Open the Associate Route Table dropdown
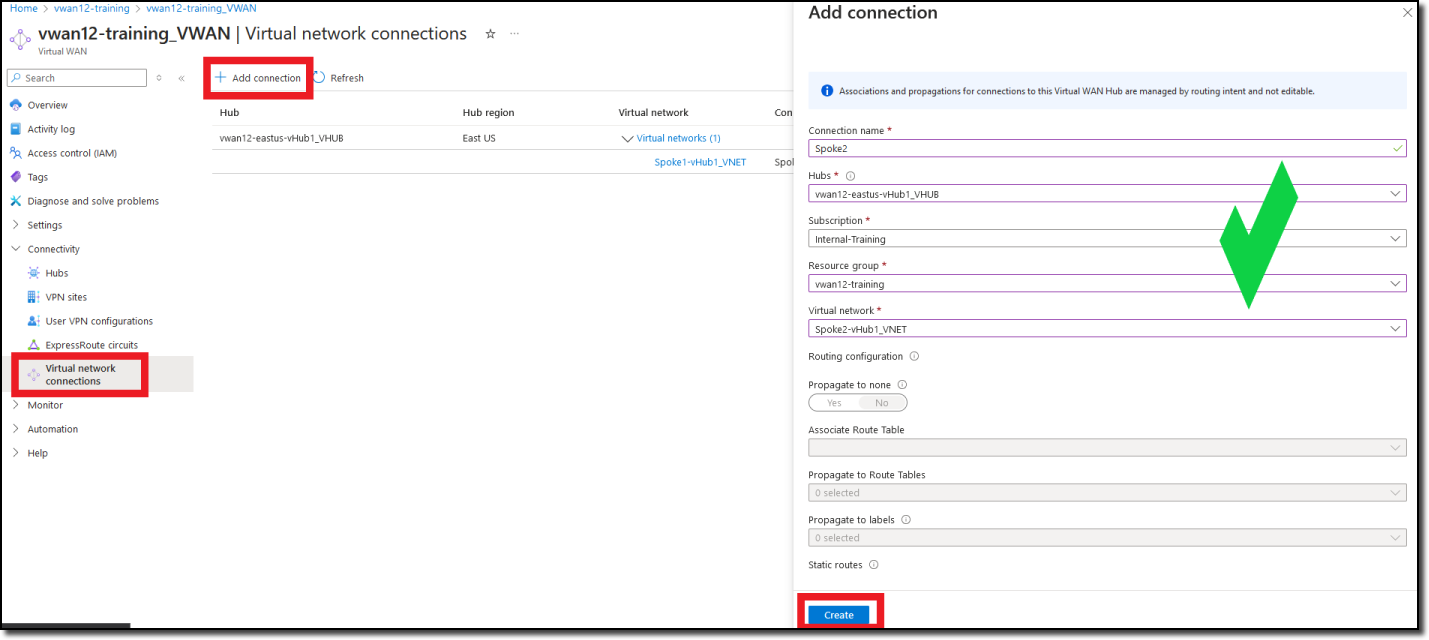1429x640 pixels. tap(1107, 448)
